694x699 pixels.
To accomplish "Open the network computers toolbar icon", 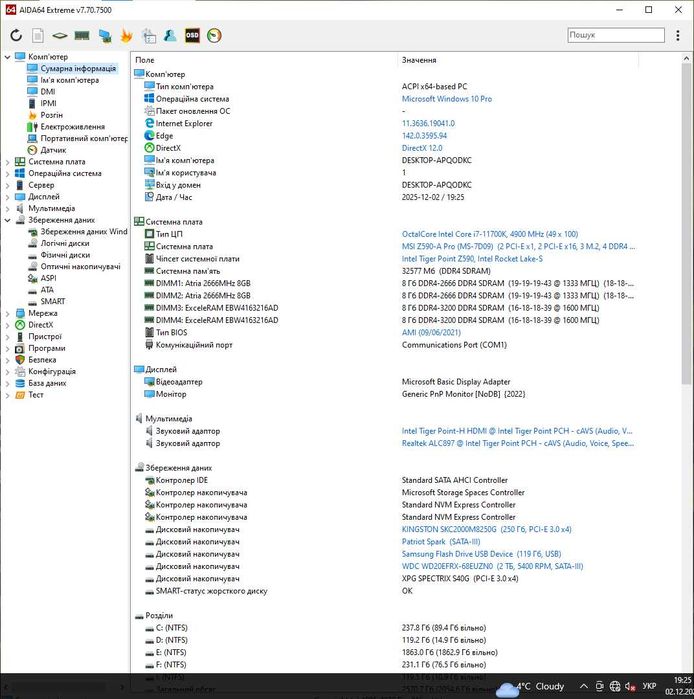I will pyautogui.click(x=105, y=35).
